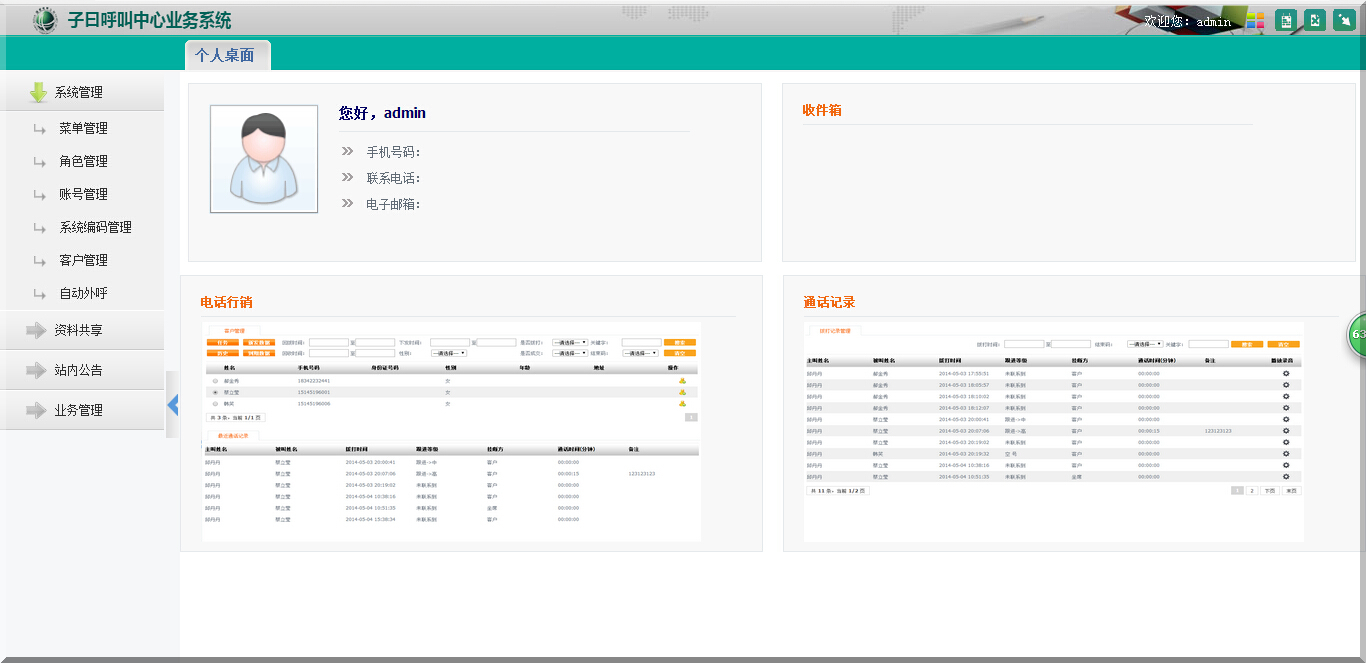1366x663 pixels.
Task: Click the diagonal arrow icon in header
Action: pyautogui.click(x=1344, y=21)
